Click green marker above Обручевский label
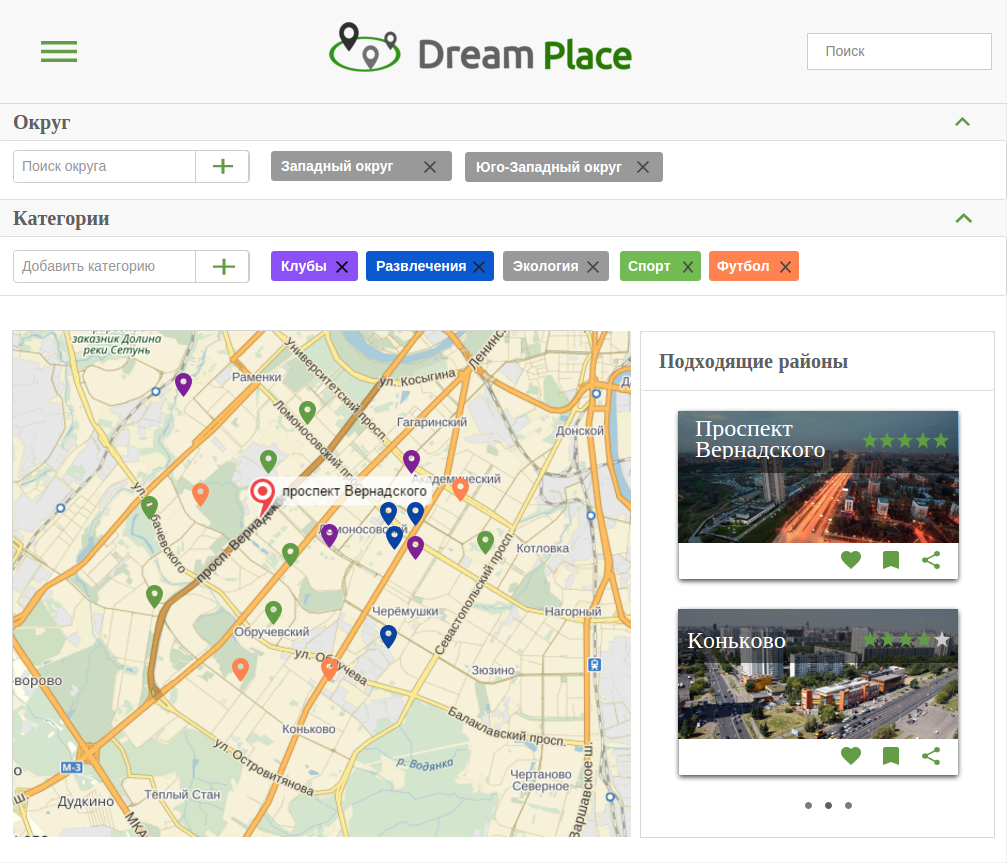Image resolution: width=1007 pixels, height=863 pixels. [274, 612]
